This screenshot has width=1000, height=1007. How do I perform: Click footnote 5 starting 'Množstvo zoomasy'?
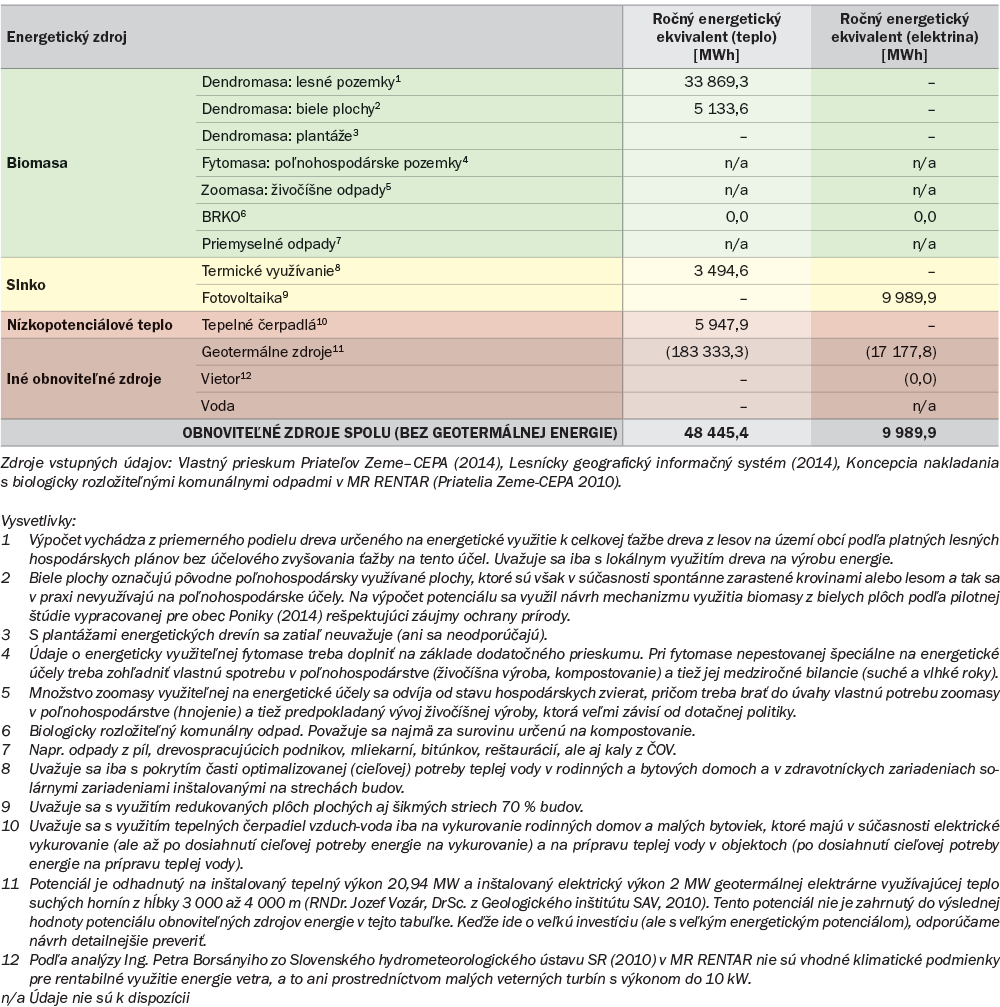click(500, 702)
